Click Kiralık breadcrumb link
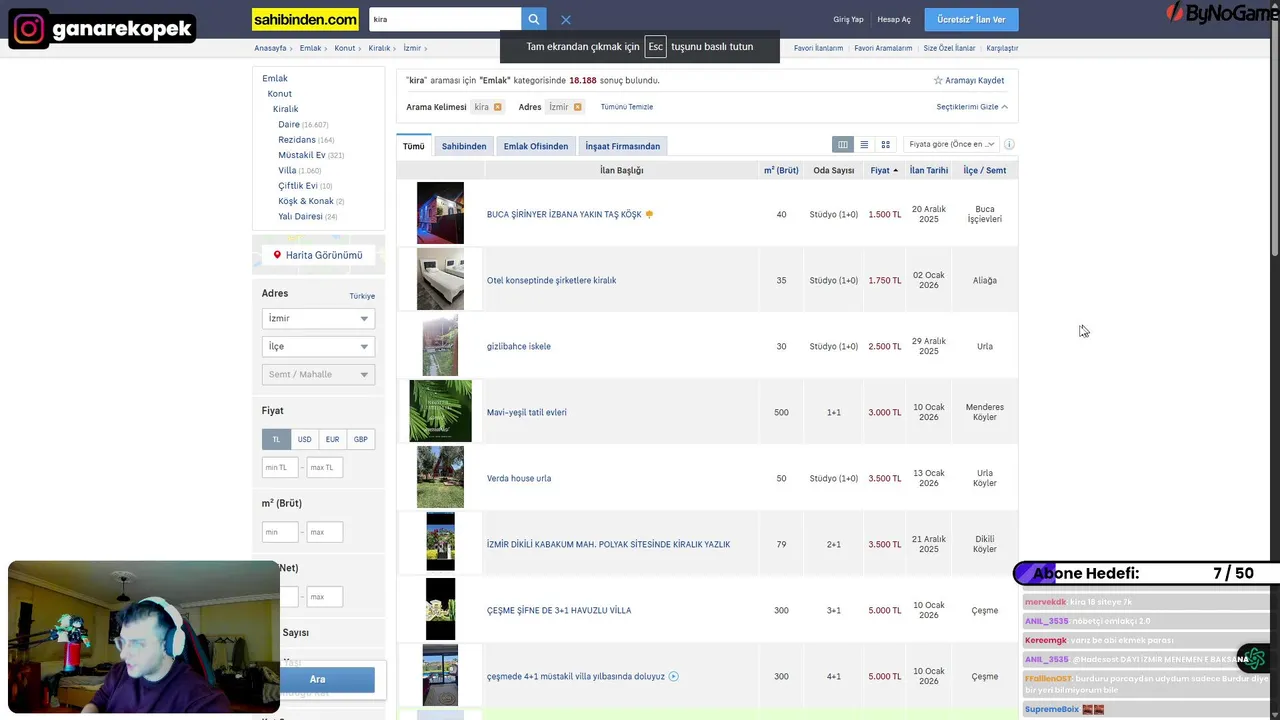 click(x=379, y=48)
